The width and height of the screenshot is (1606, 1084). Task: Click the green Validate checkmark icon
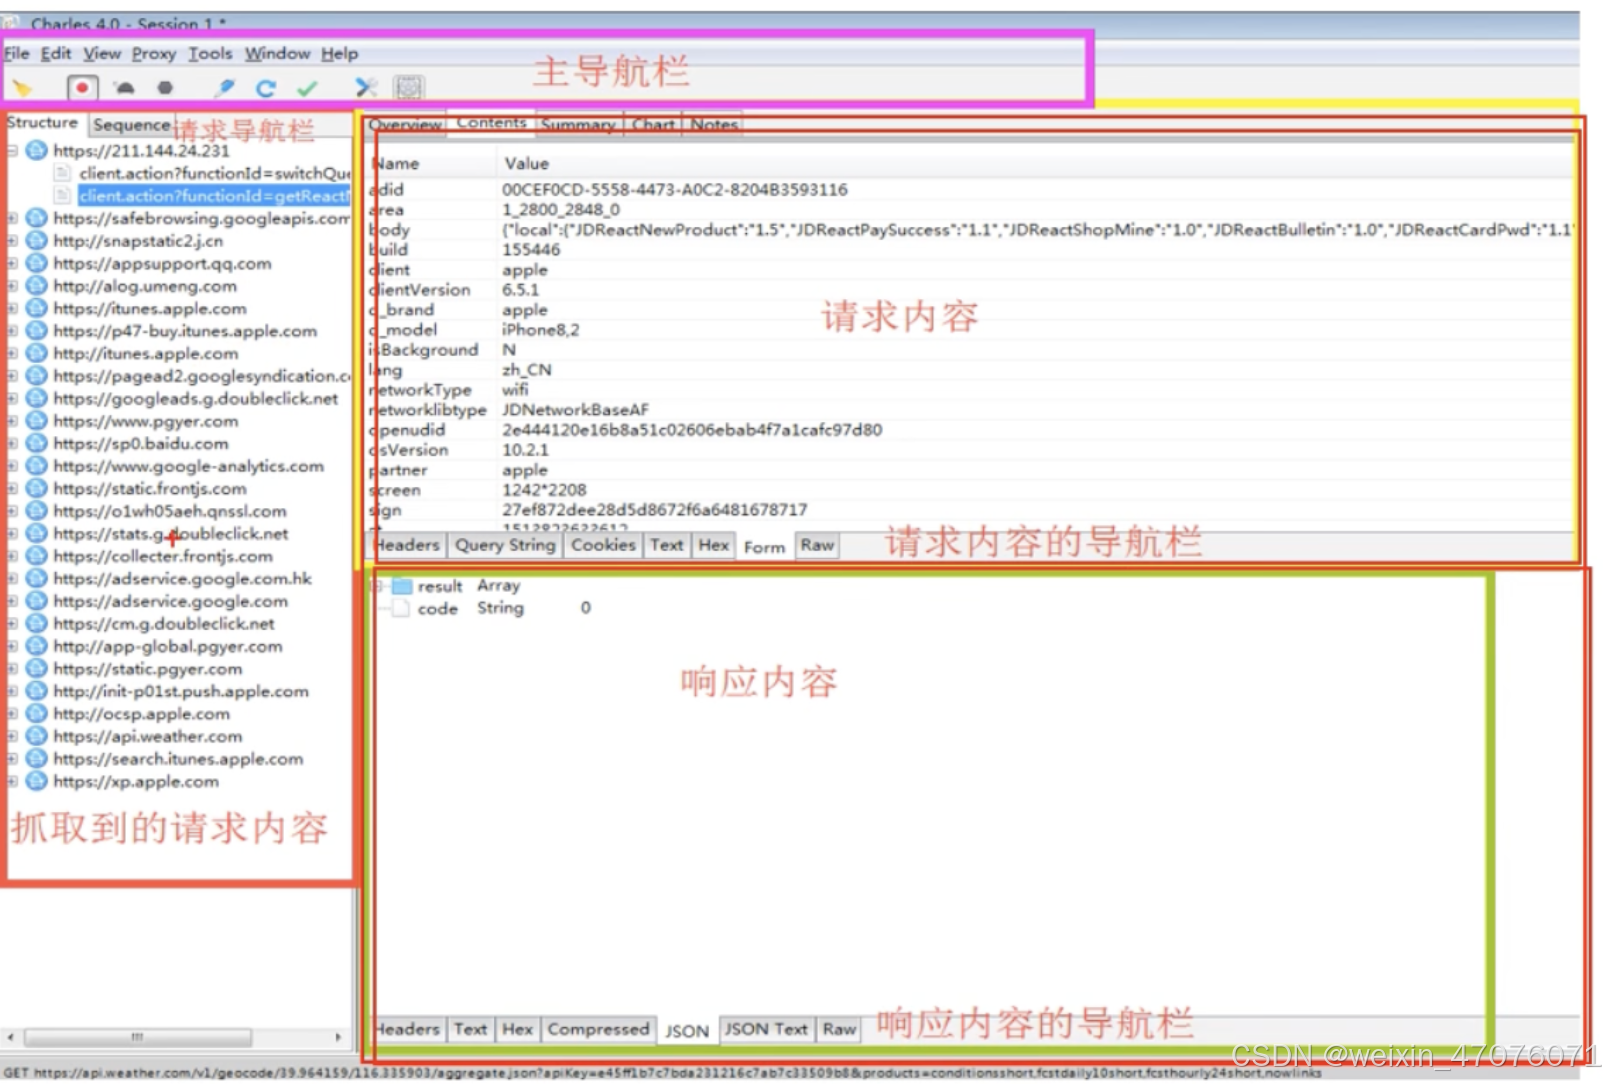pos(307,88)
